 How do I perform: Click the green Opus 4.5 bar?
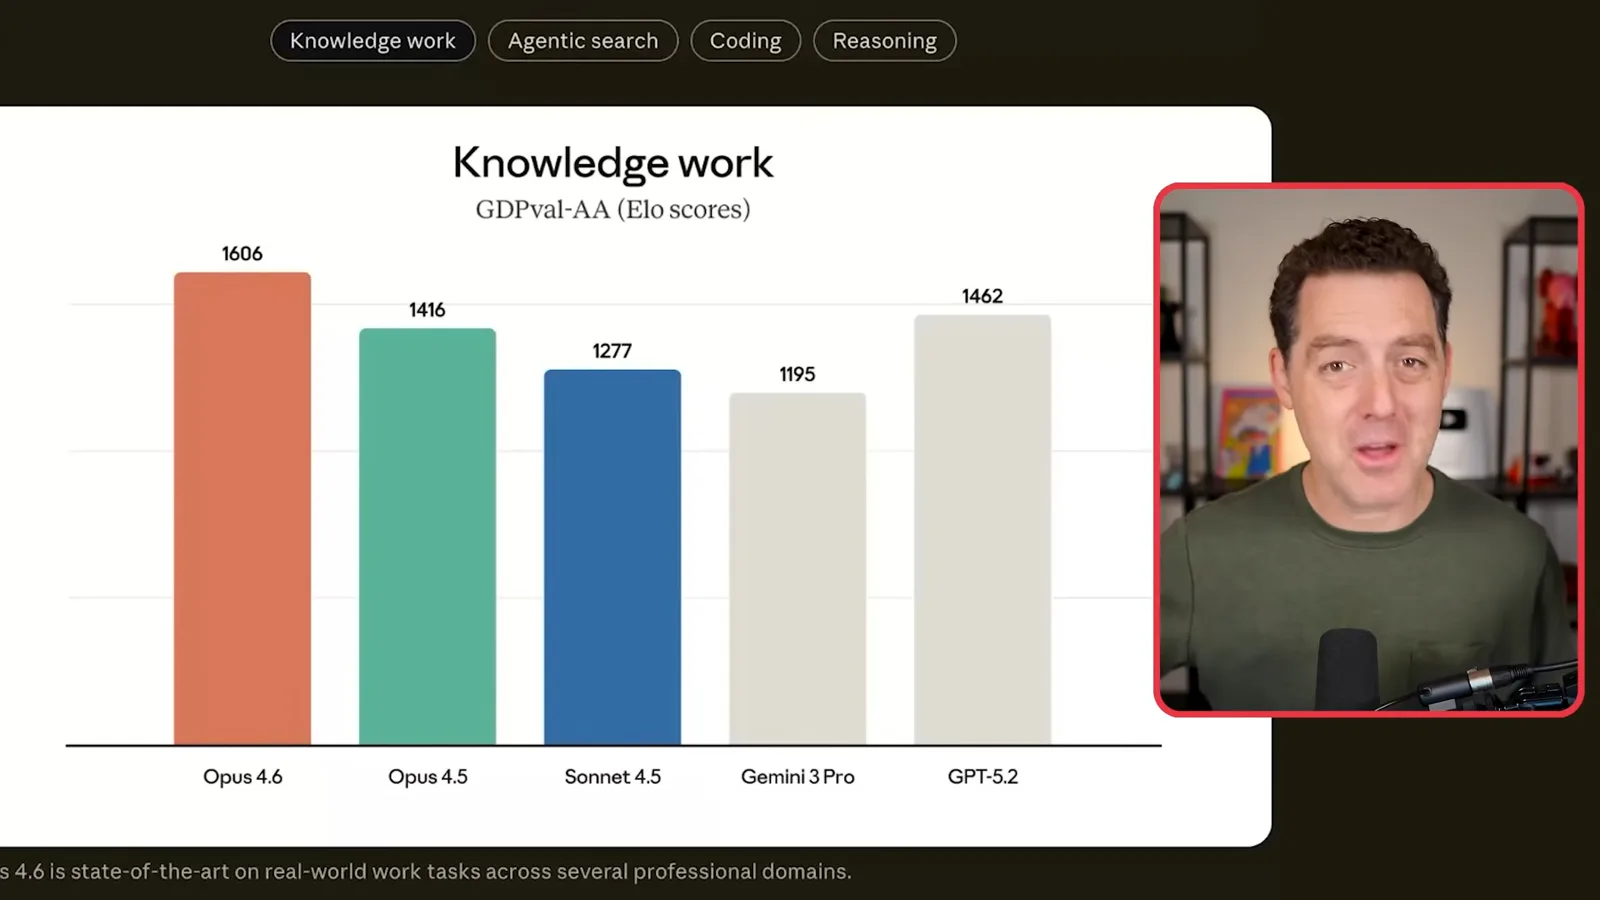427,536
